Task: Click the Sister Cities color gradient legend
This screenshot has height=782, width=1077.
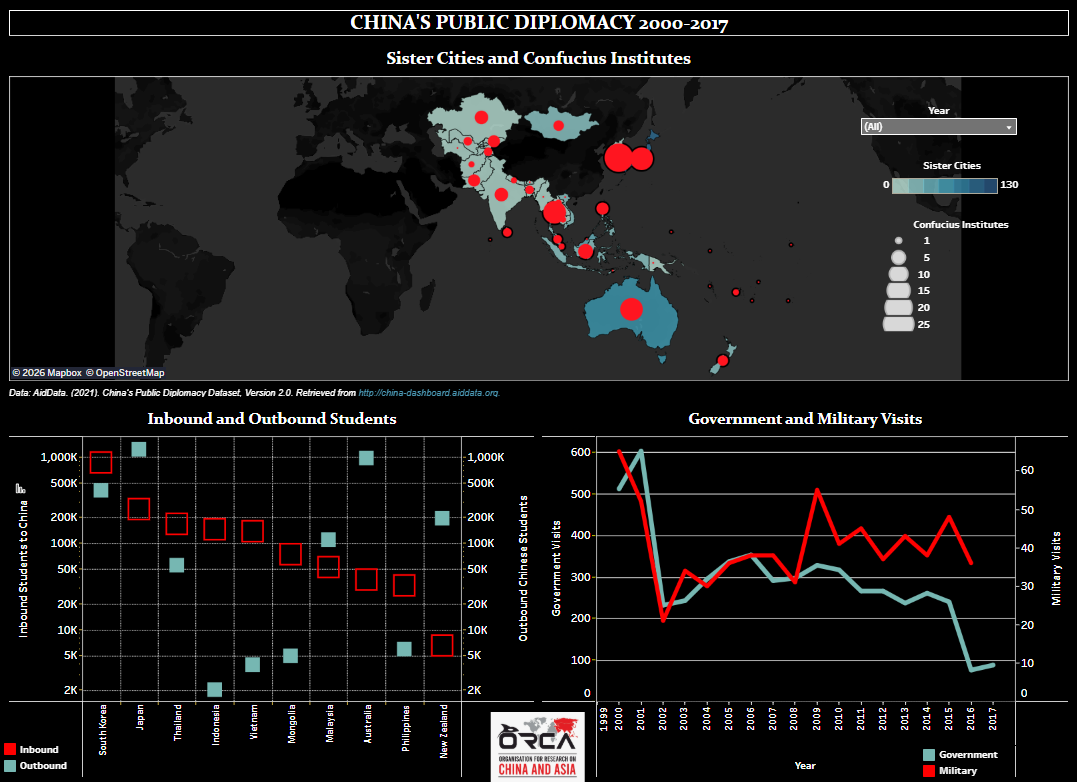Action: click(x=944, y=185)
